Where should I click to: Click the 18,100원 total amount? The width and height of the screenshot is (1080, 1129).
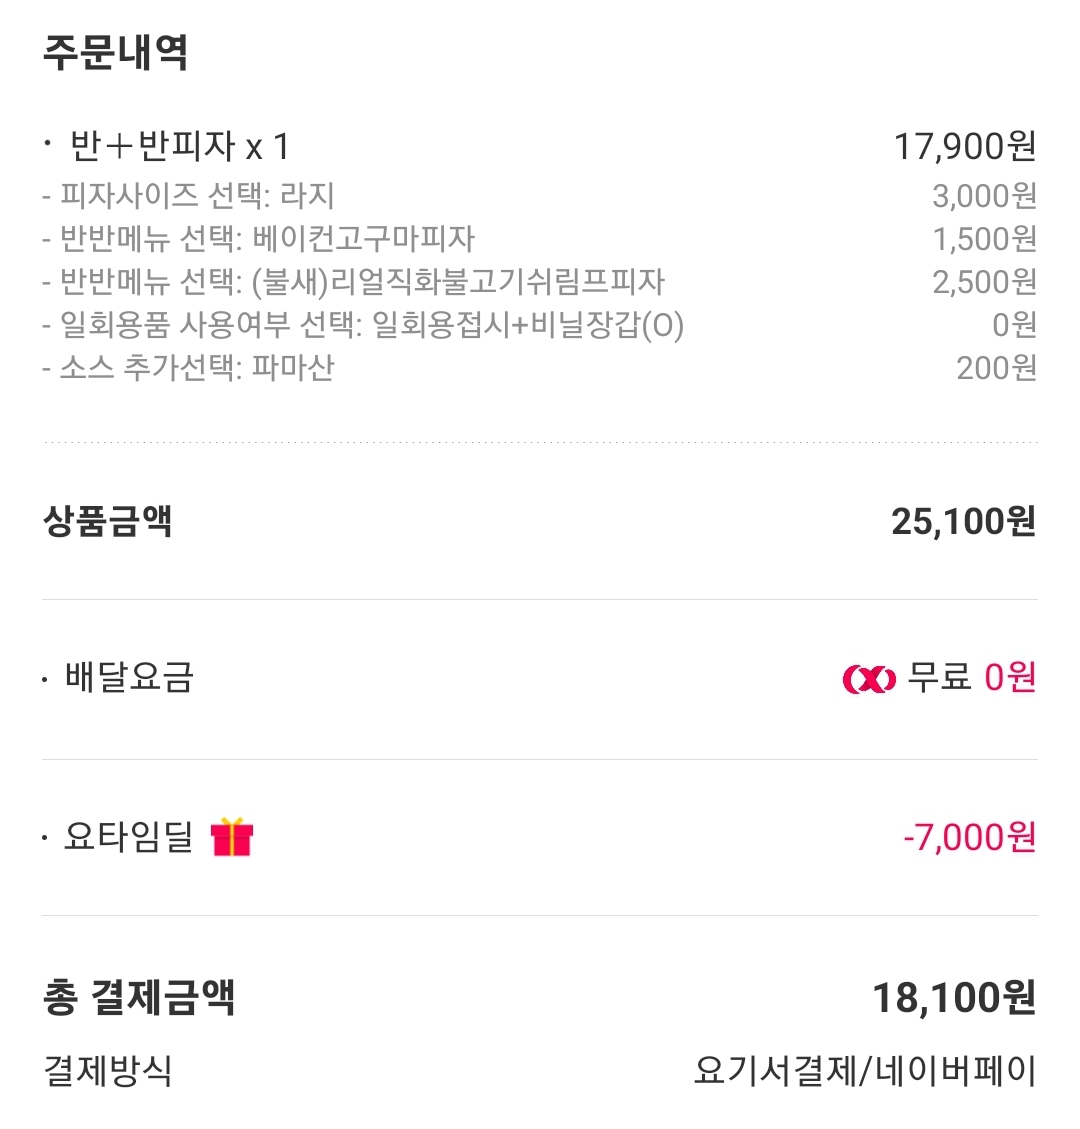[955, 998]
